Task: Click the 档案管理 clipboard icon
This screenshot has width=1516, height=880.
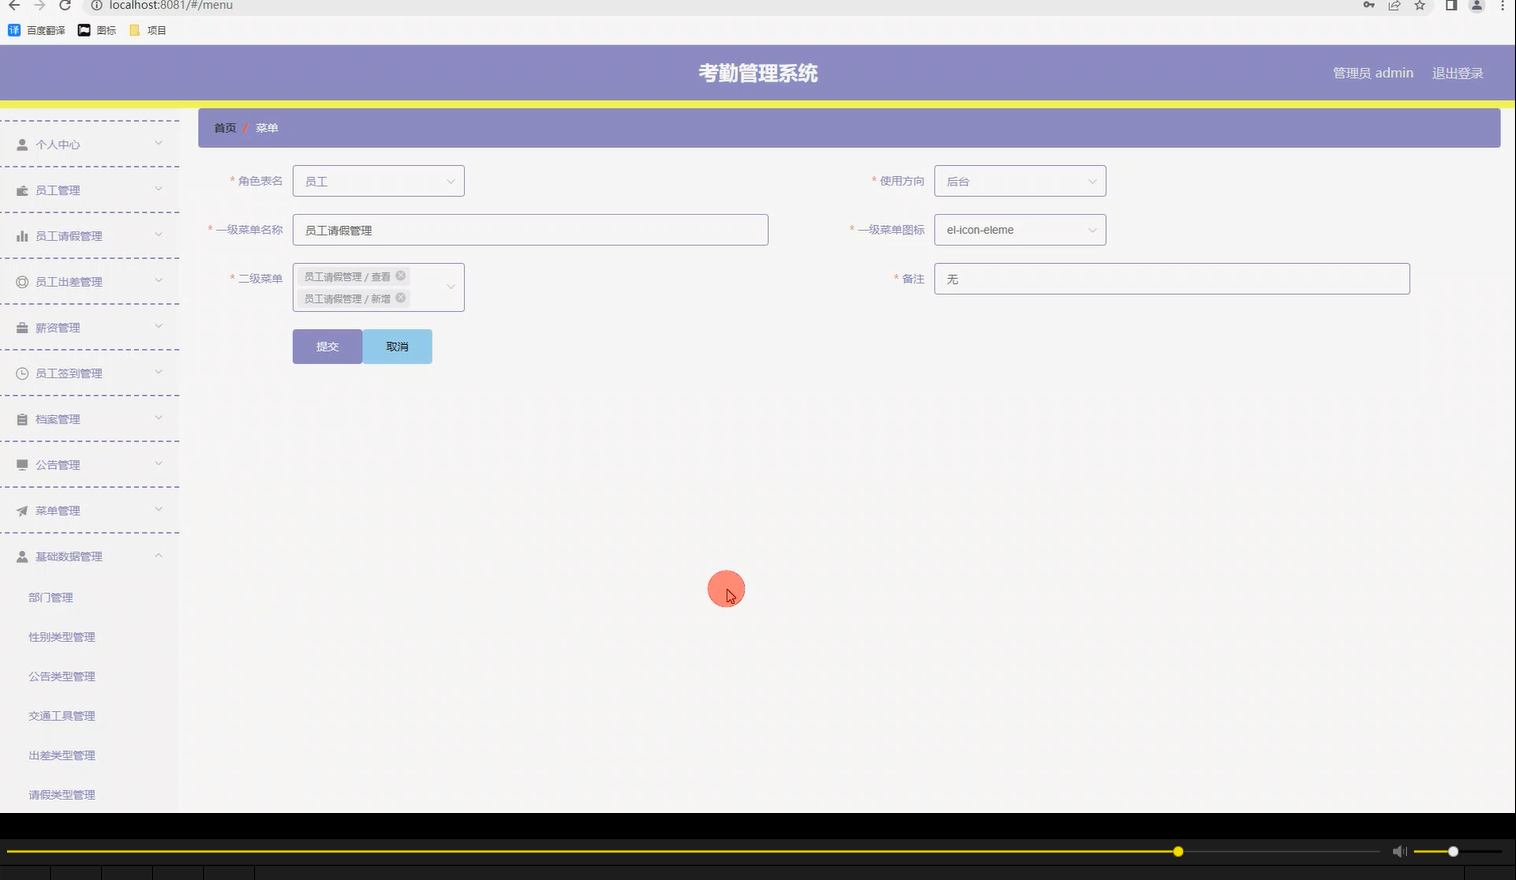Action: pyautogui.click(x=22, y=420)
